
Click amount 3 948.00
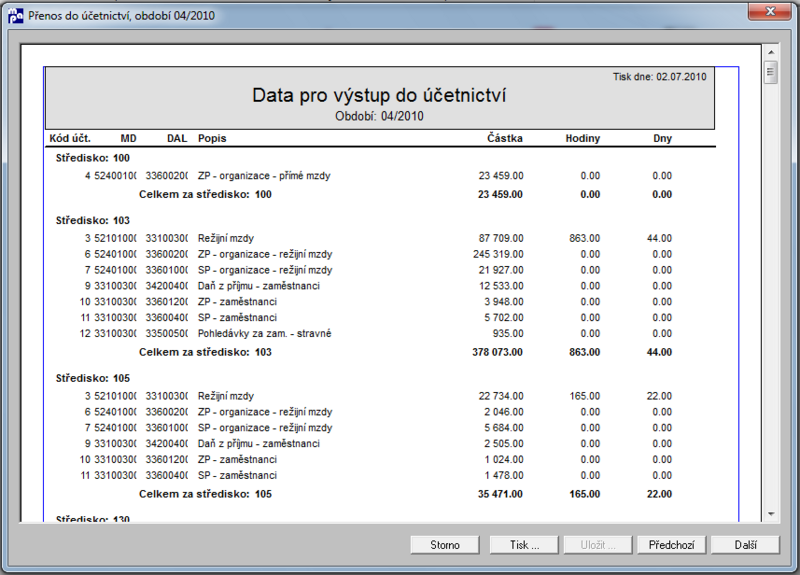(x=504, y=302)
